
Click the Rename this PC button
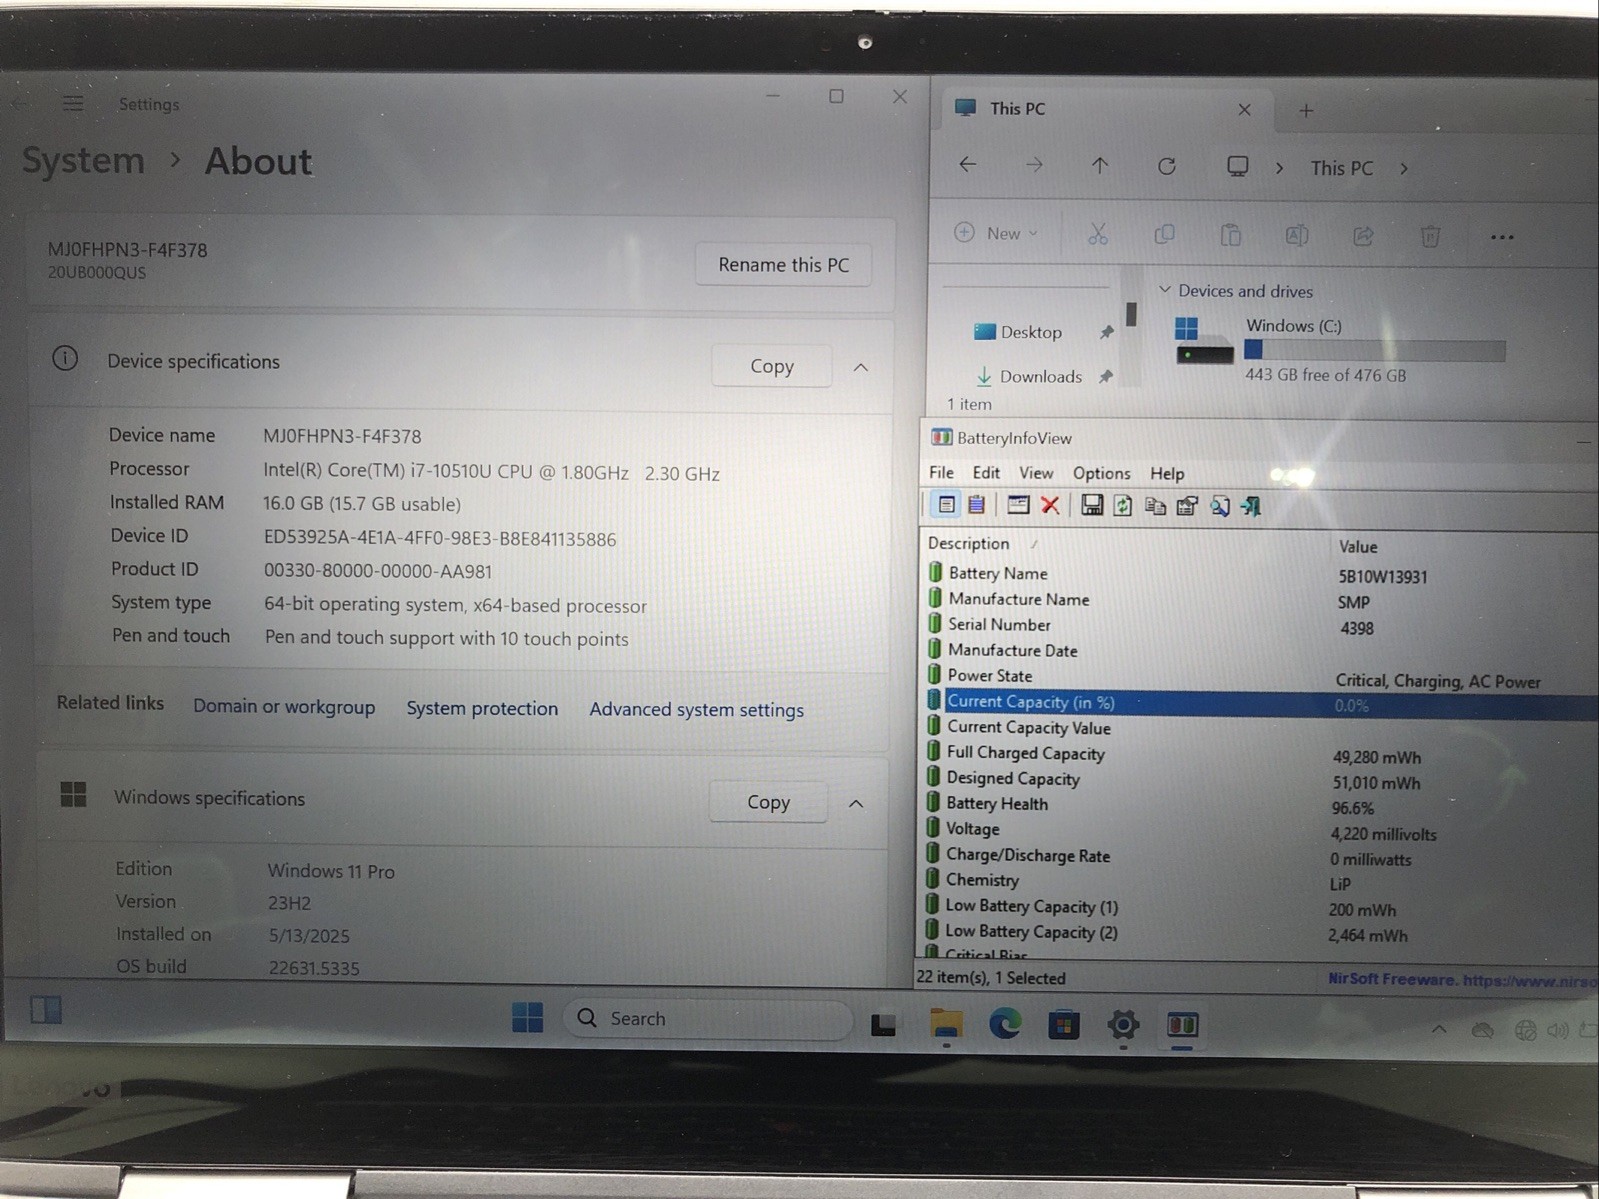[x=783, y=265]
